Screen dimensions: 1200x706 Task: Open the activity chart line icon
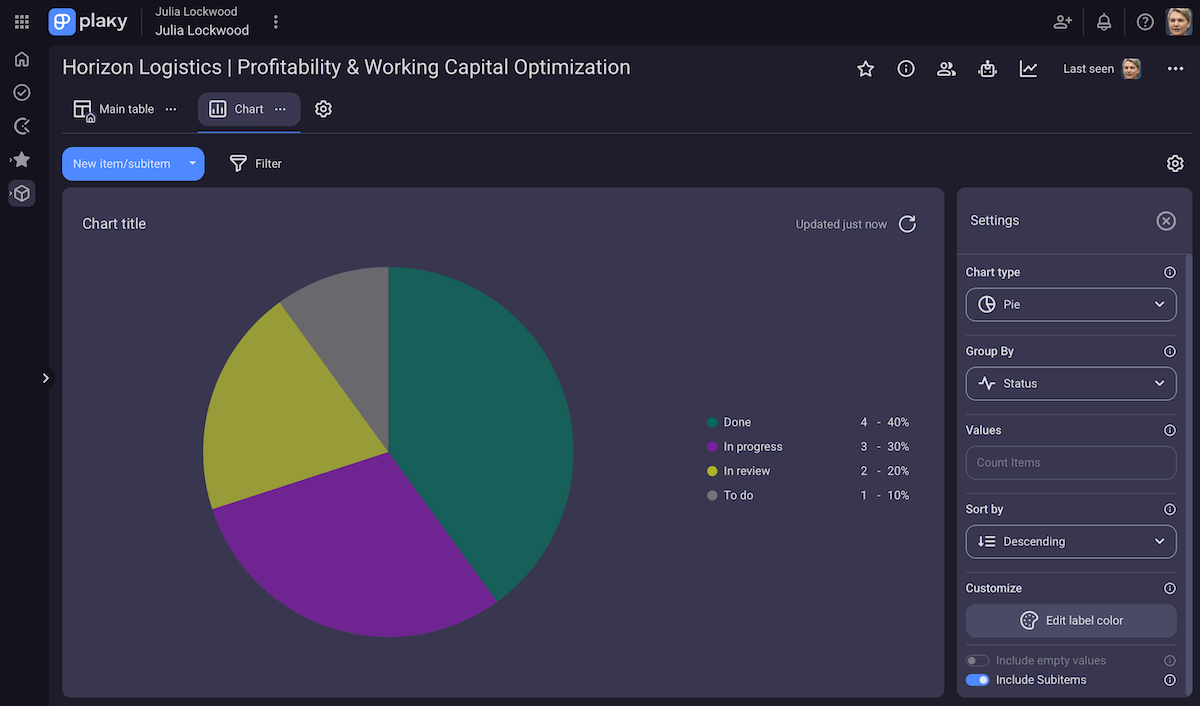point(1028,69)
